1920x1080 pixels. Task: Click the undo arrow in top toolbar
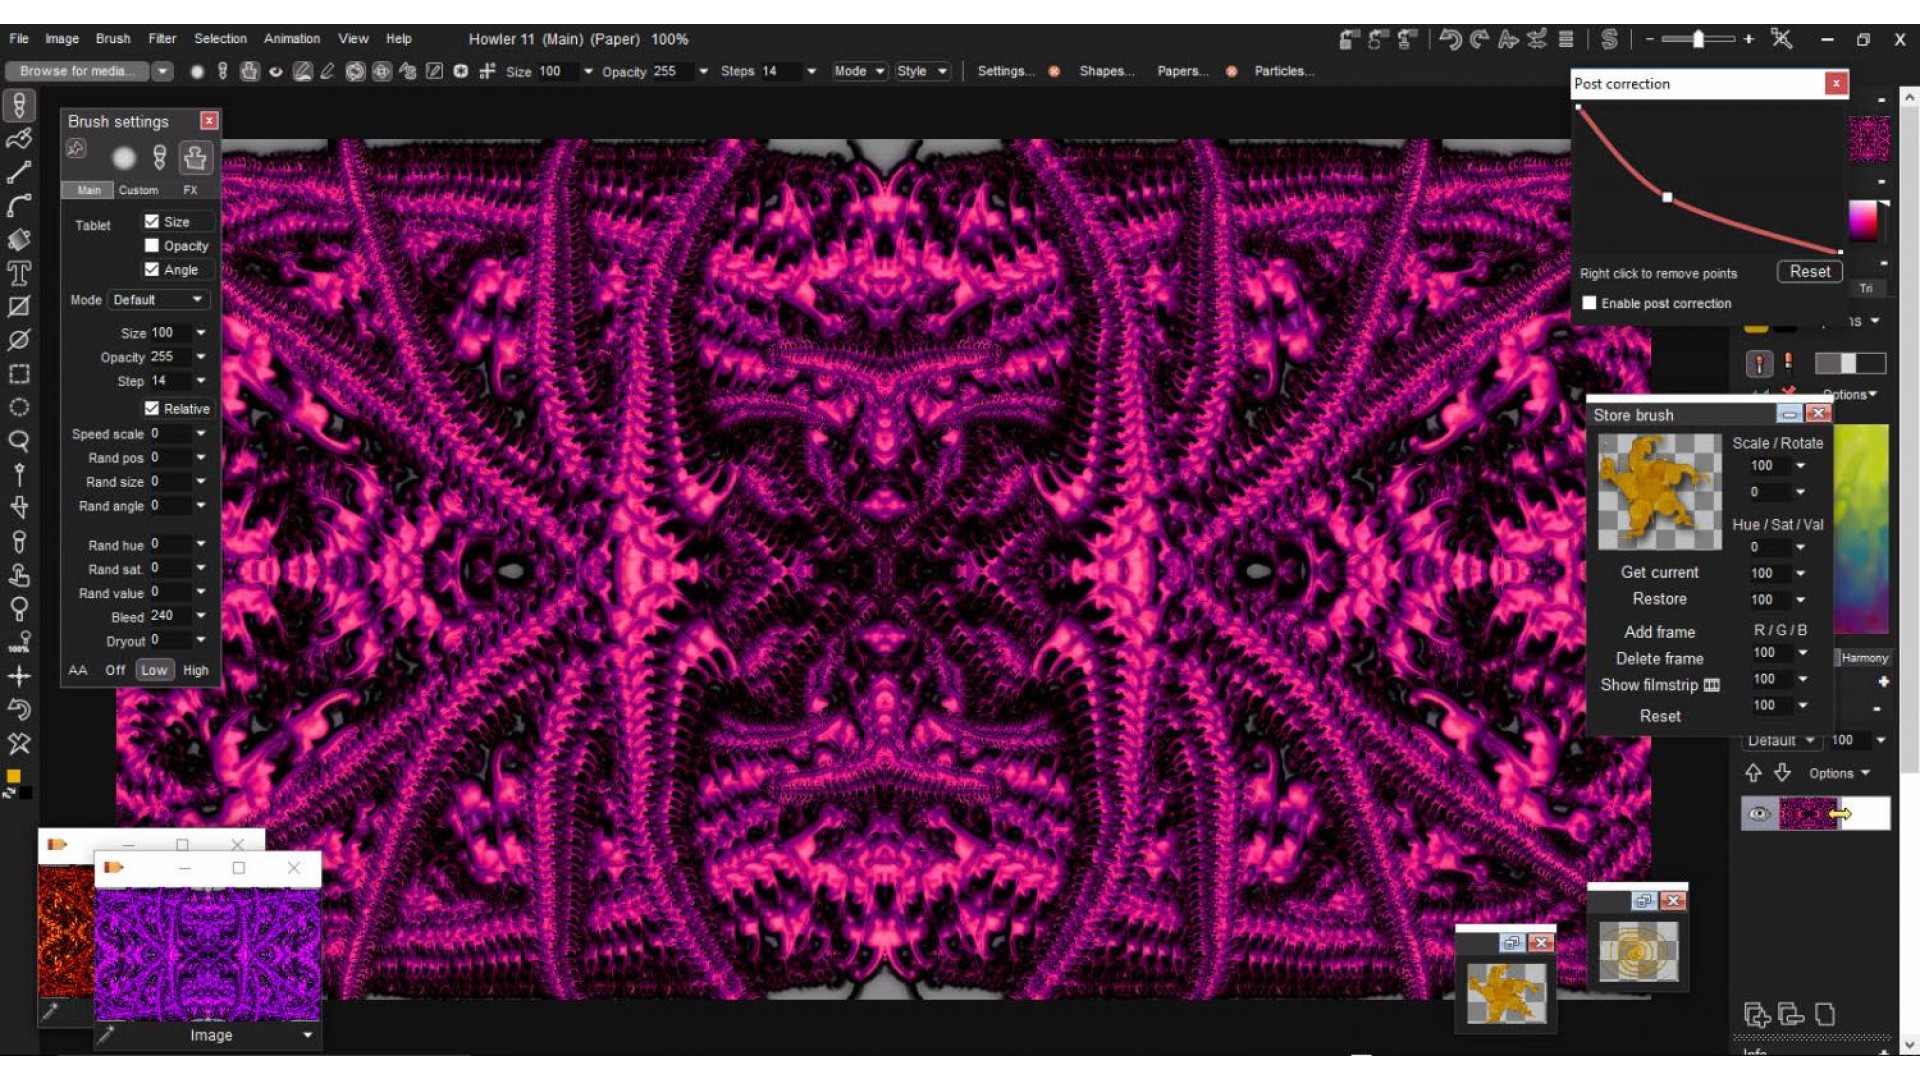[1450, 39]
